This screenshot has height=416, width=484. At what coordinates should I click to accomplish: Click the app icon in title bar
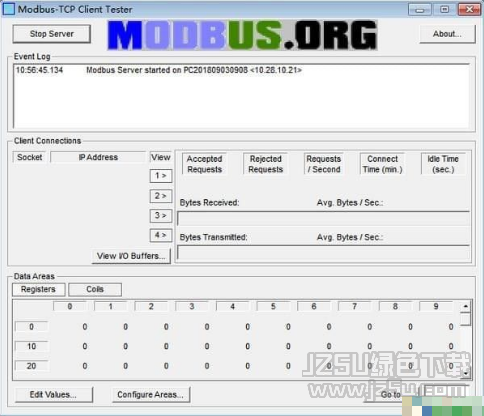(x=9, y=9)
